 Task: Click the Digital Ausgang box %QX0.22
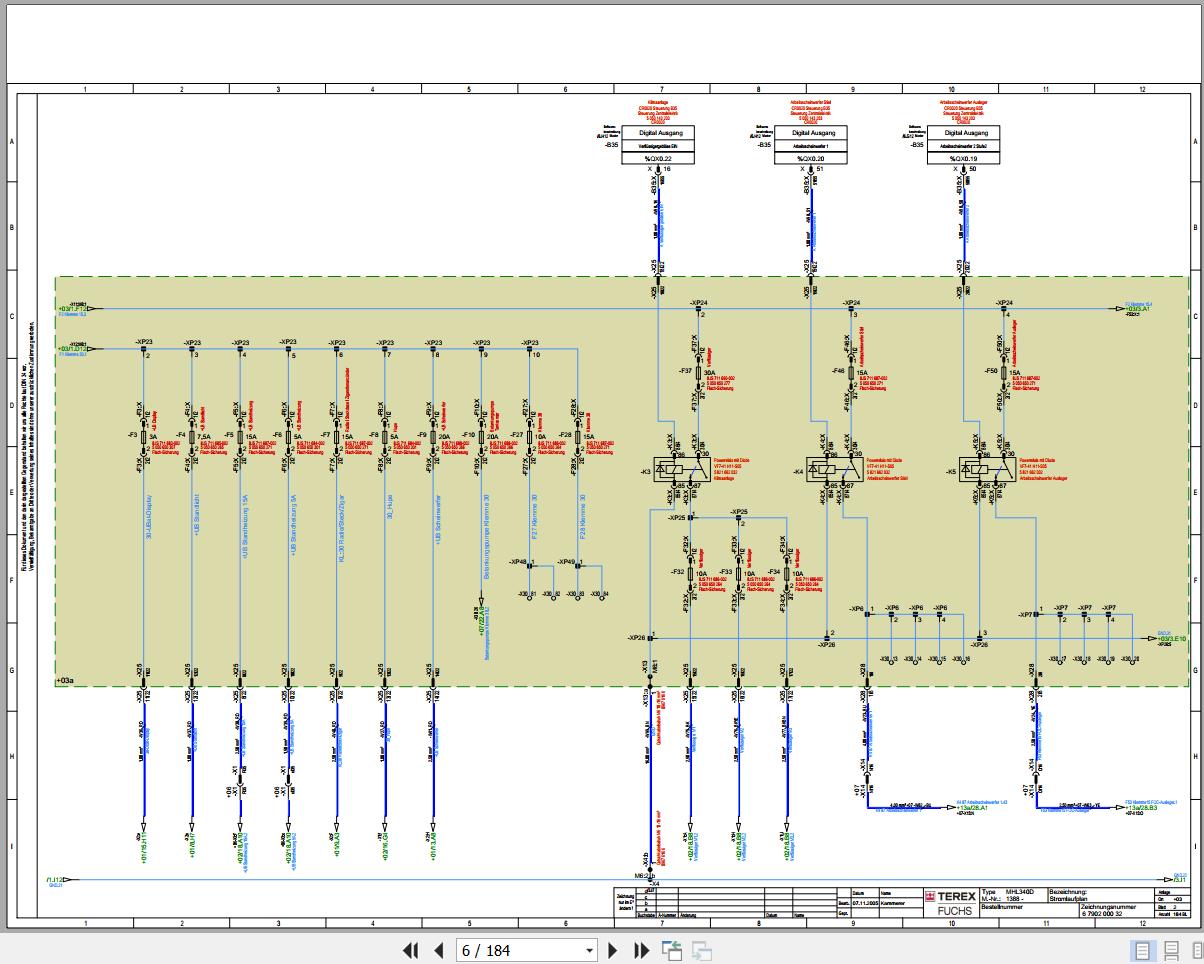pyautogui.click(x=657, y=145)
